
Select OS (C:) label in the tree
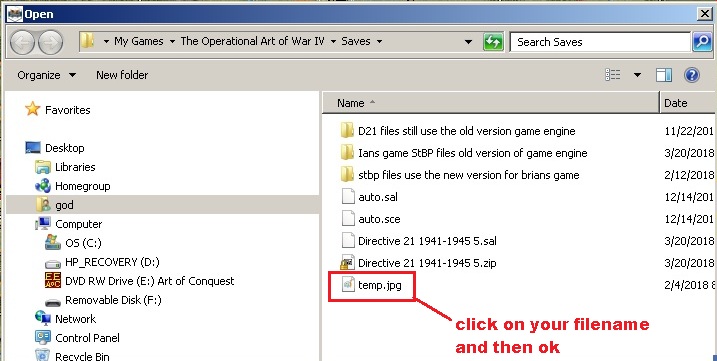[83, 243]
